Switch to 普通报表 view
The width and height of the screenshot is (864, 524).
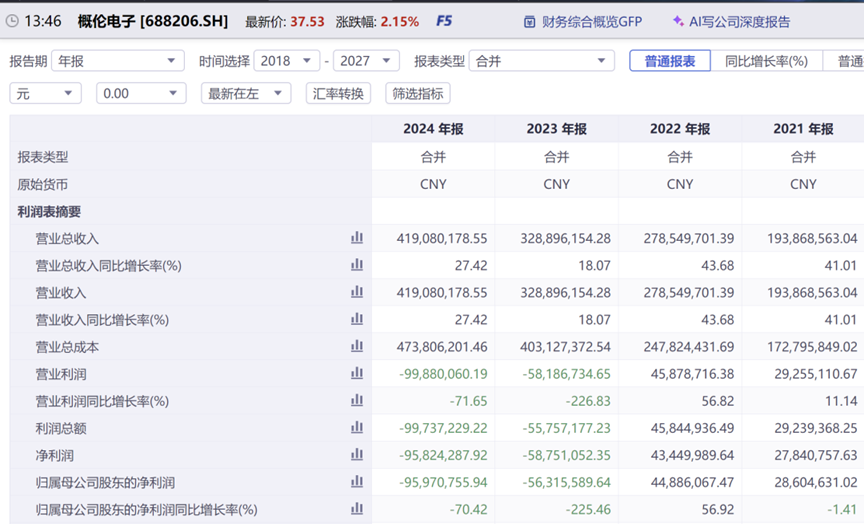[669, 61]
